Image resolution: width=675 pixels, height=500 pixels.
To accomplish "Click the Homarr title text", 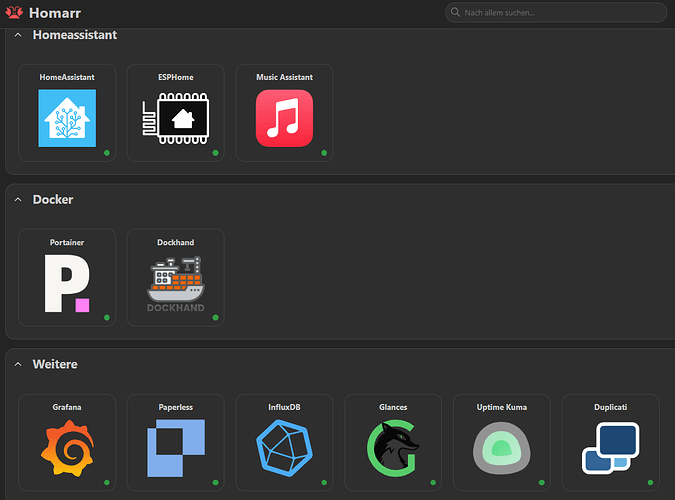I will [55, 13].
